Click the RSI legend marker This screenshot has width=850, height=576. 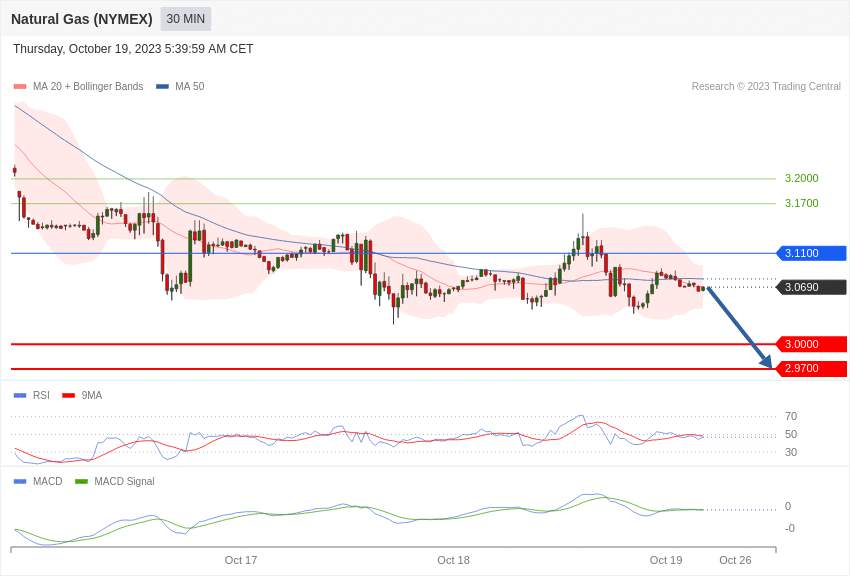(20, 396)
